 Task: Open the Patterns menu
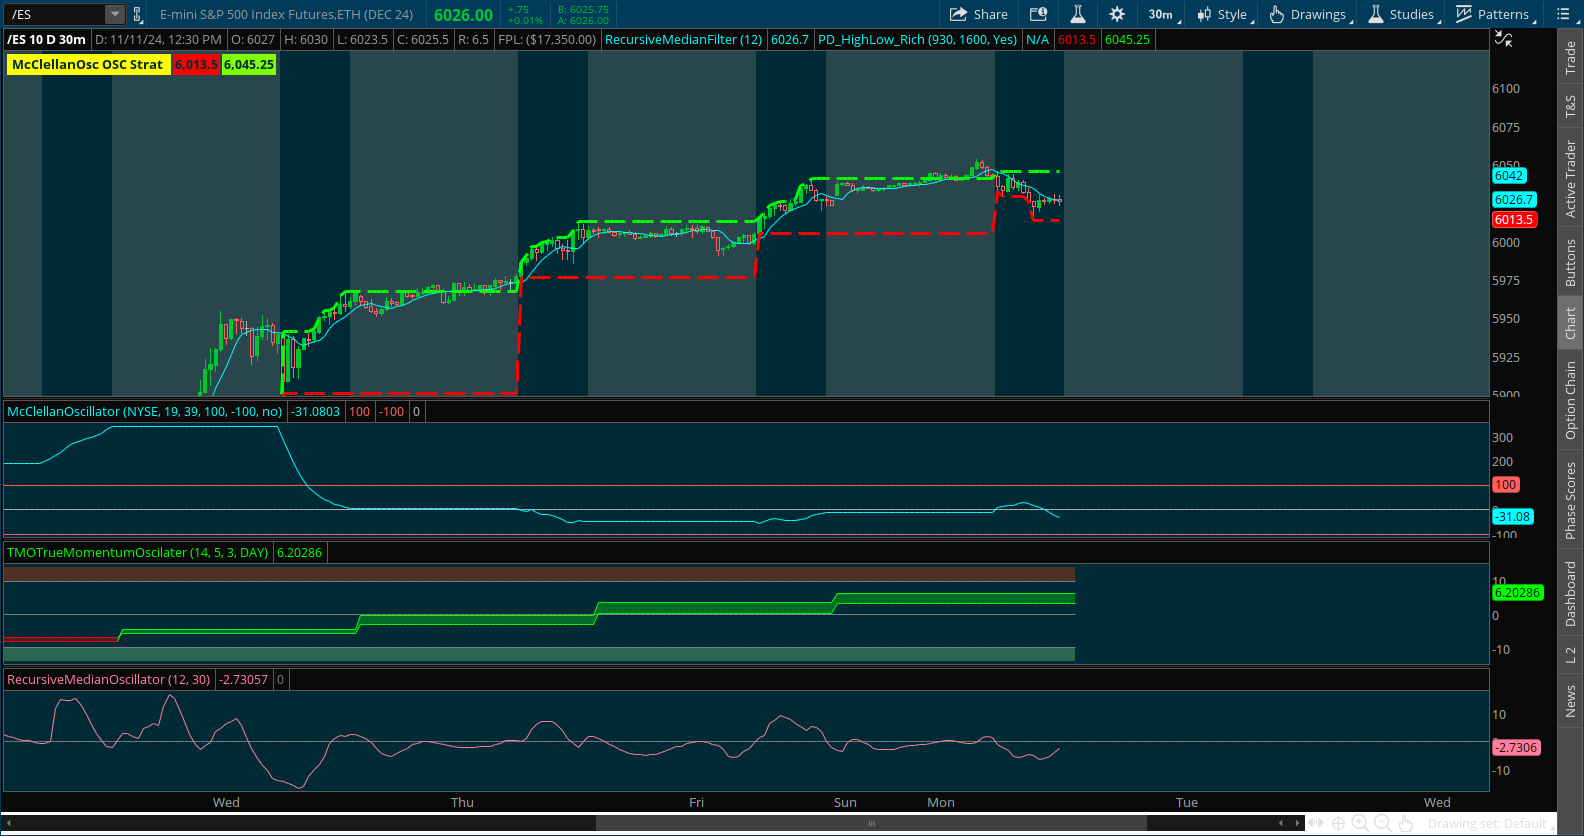(x=1496, y=14)
